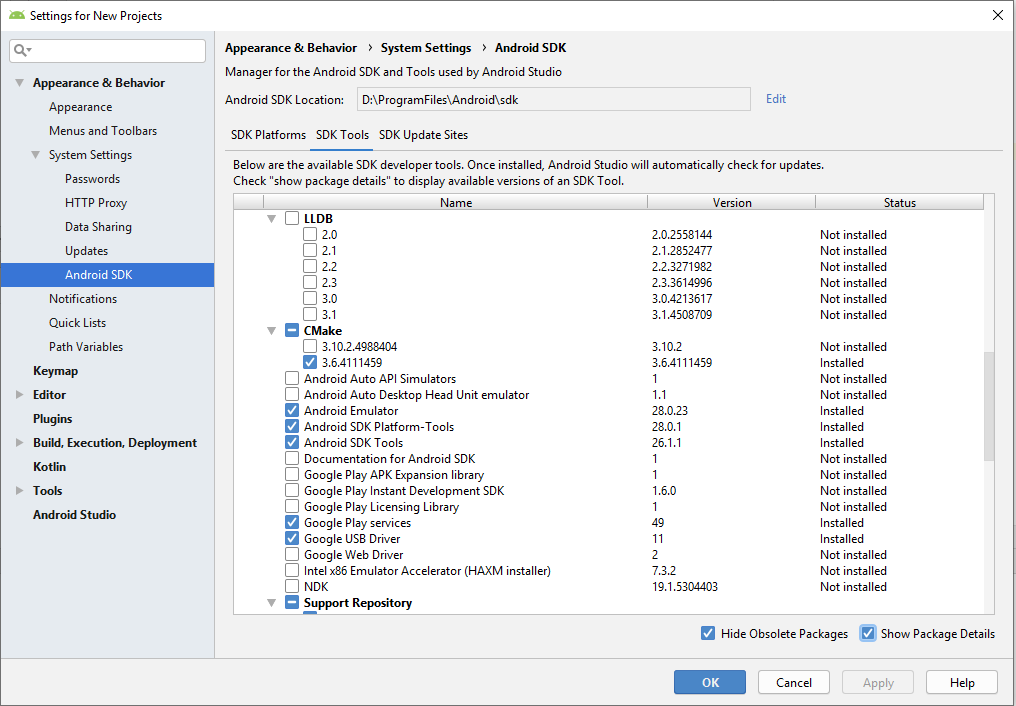Image resolution: width=1016 pixels, height=706 pixels.
Task: Check Documentation for Android SDK checkbox
Action: 292,459
